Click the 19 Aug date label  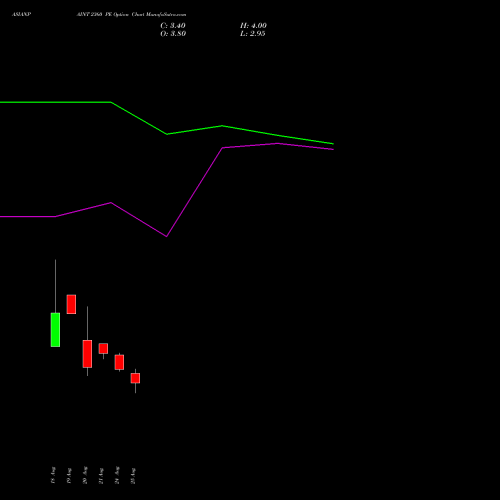click(x=69, y=475)
